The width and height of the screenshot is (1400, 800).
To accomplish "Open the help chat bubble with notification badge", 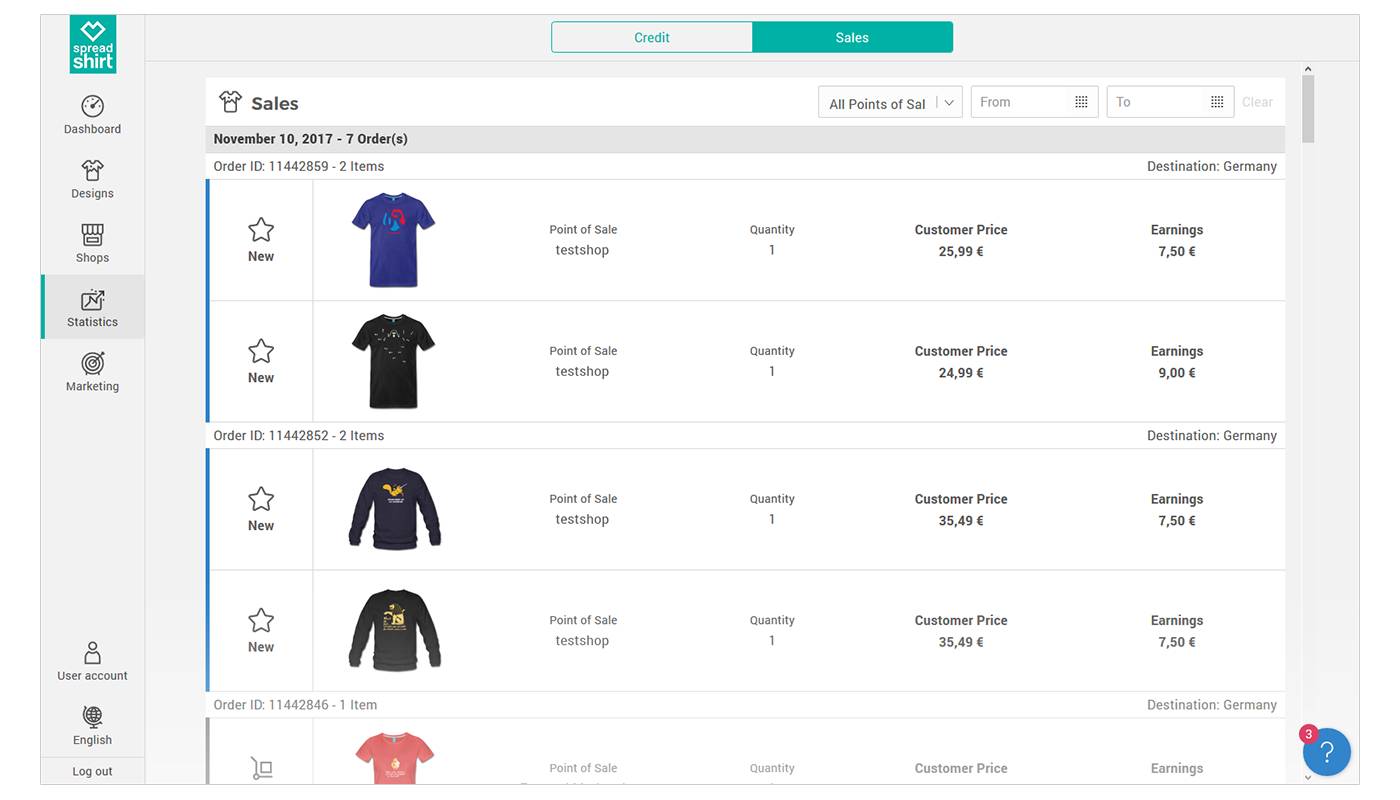I will pyautogui.click(x=1326, y=751).
